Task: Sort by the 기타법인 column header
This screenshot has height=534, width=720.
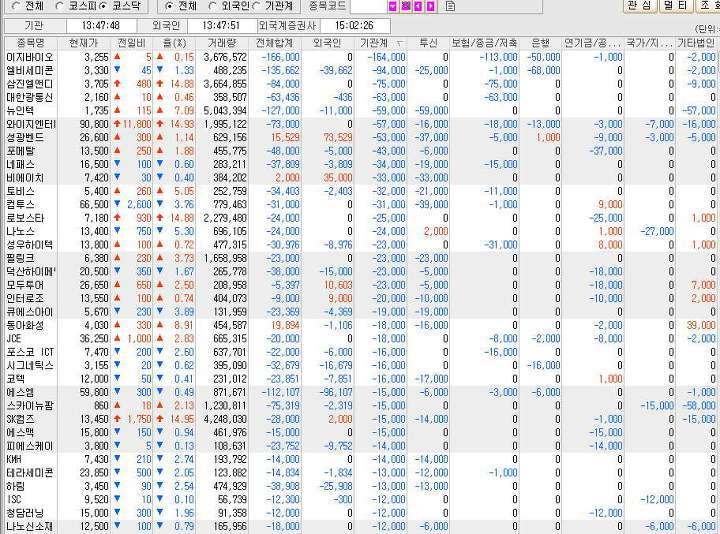Action: pos(696,43)
